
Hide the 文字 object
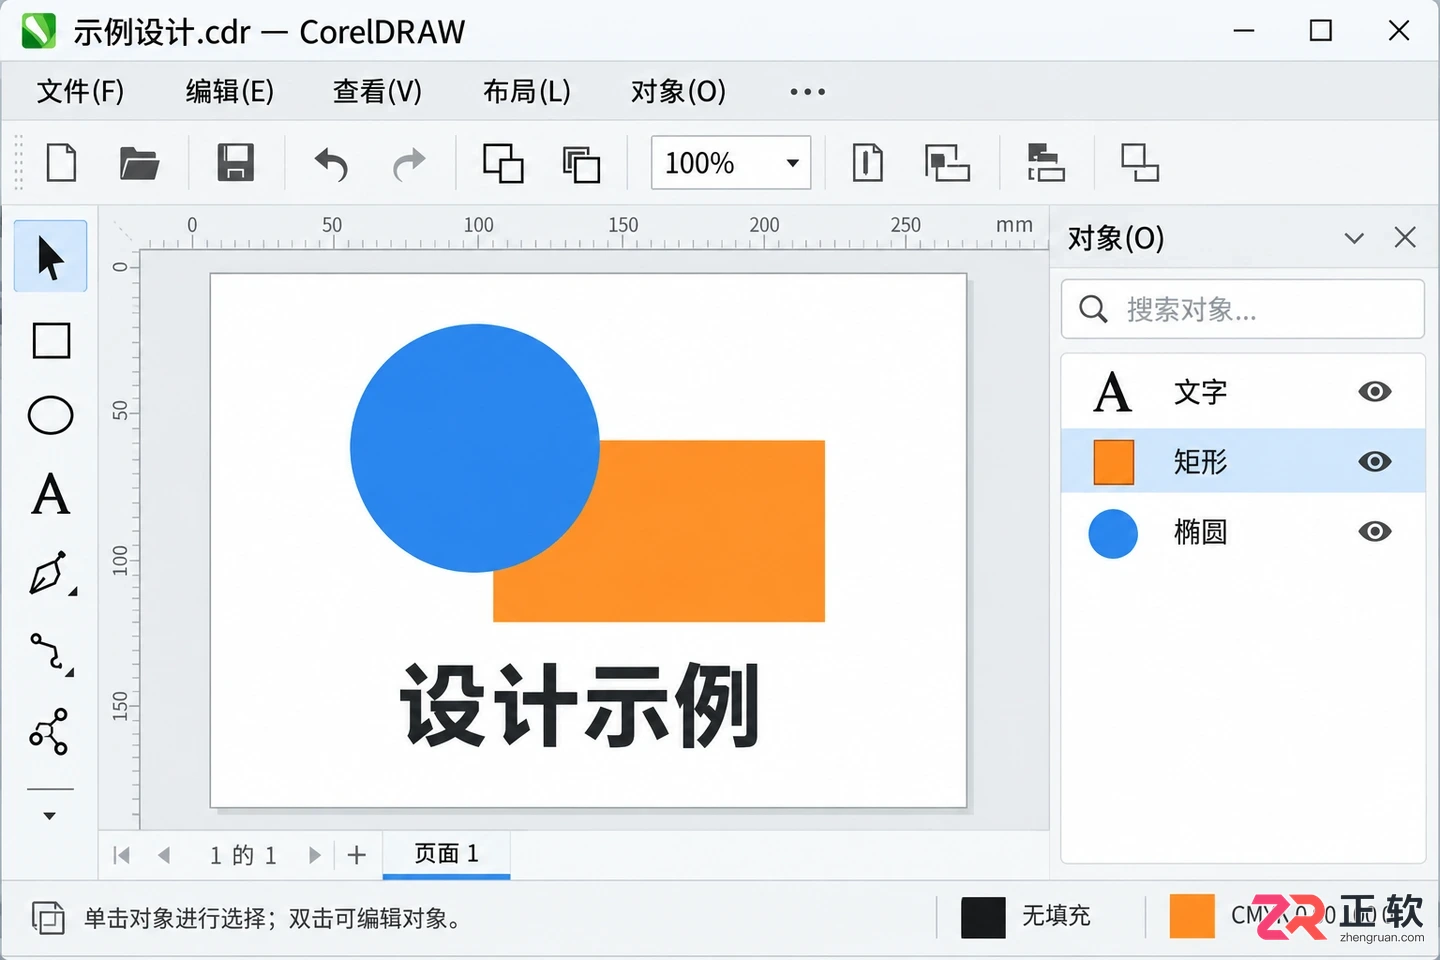click(1375, 391)
